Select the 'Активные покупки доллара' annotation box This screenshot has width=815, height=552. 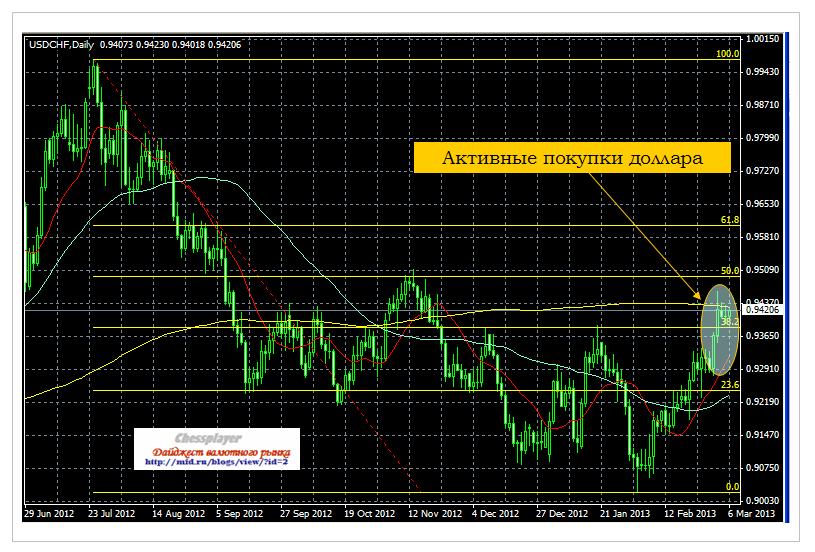click(x=567, y=159)
